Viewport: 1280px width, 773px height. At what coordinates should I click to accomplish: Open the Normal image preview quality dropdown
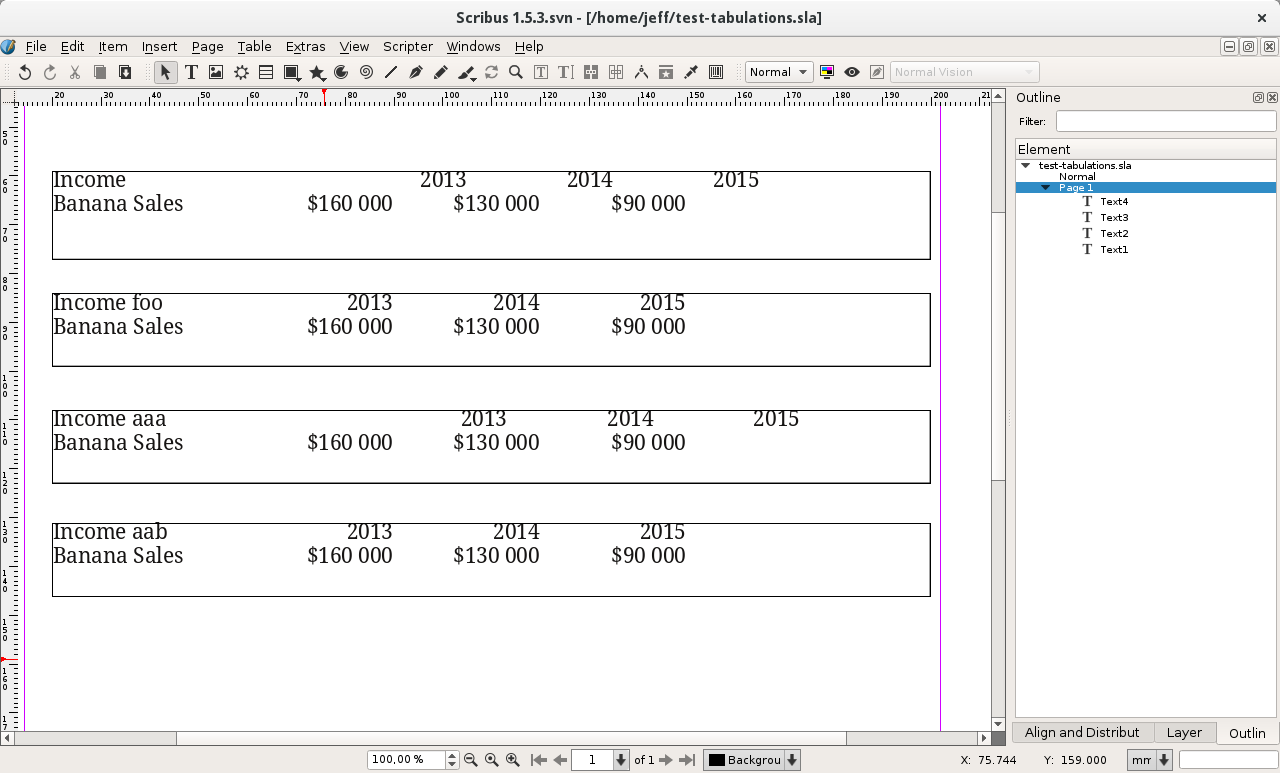click(778, 72)
